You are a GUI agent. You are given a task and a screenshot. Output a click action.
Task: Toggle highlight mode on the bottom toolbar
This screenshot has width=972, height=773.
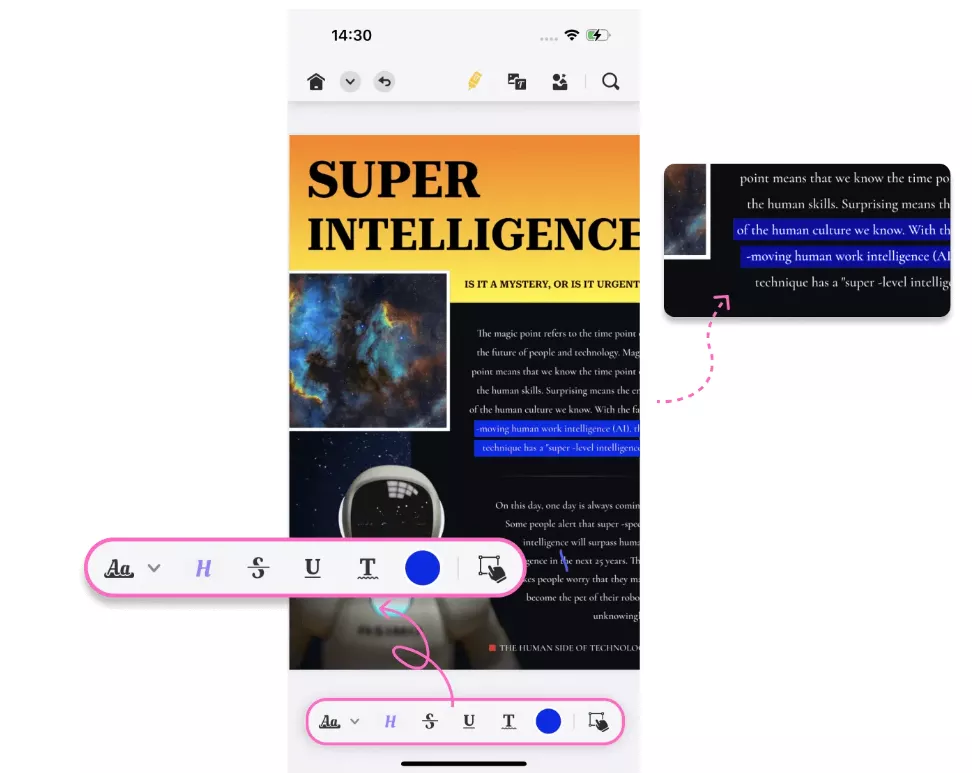390,721
